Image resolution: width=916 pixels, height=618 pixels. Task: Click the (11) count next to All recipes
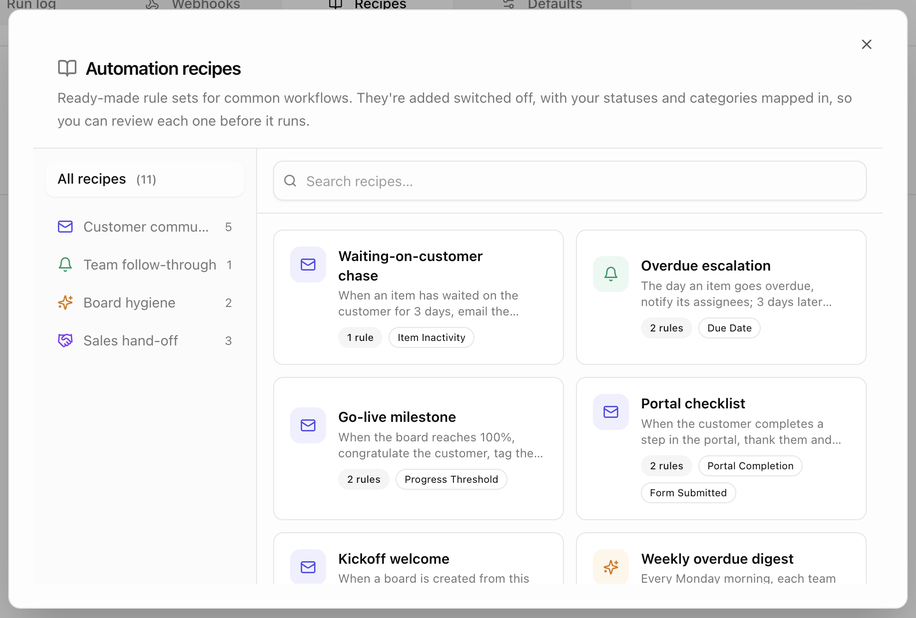point(146,180)
